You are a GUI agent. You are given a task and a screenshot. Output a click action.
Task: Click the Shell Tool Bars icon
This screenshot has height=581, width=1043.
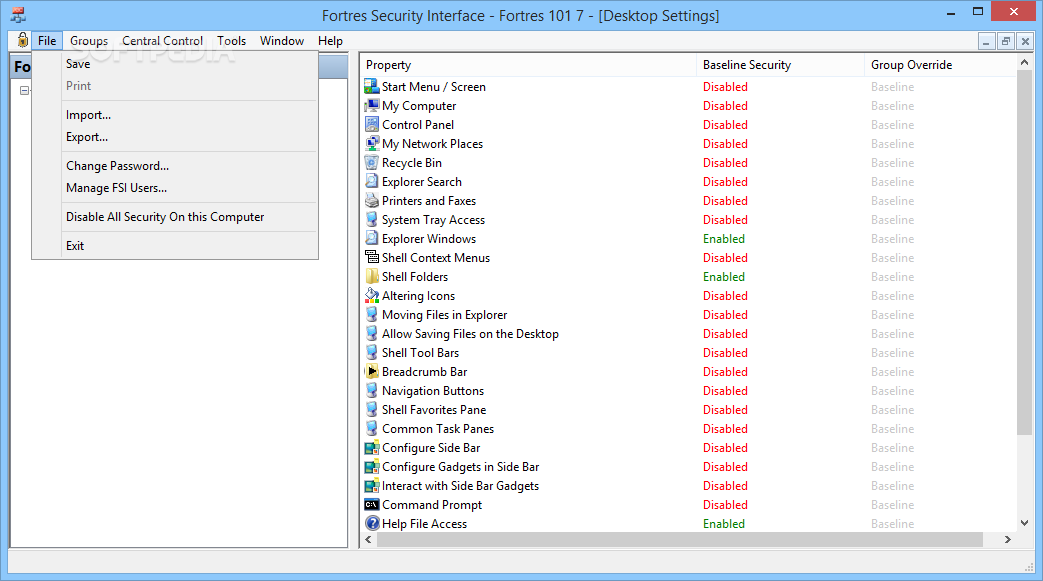(372, 353)
